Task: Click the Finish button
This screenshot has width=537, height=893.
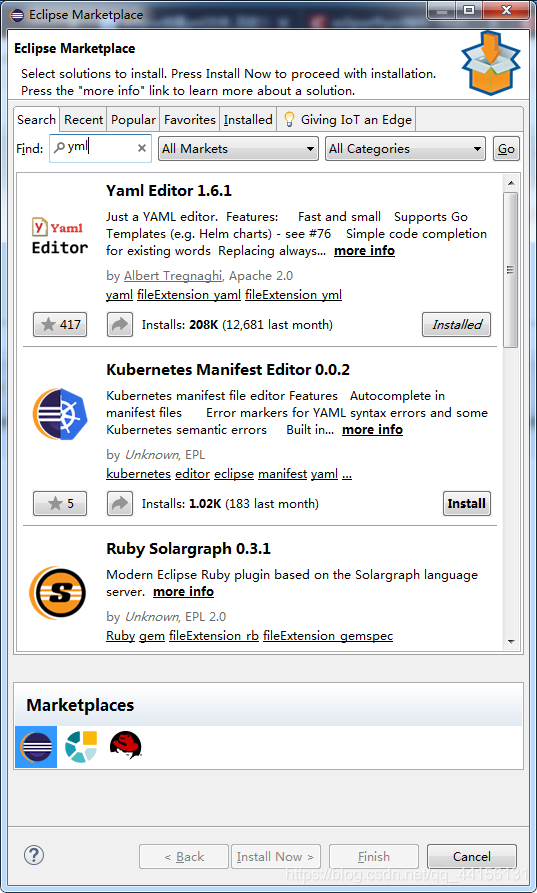Action: (374, 857)
